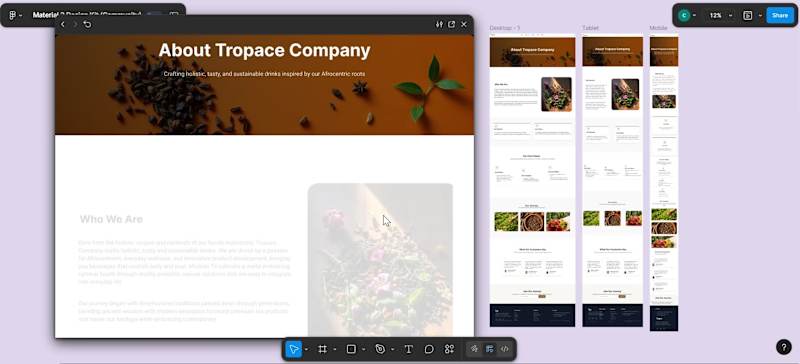Click the flower image in the preview
The image size is (800, 364).
[x=380, y=260]
